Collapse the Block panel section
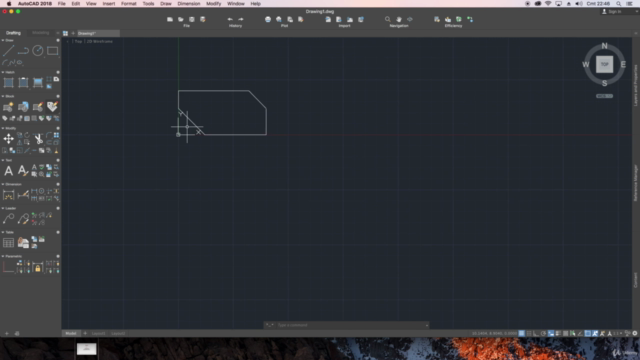This screenshot has height=360, width=640. click(x=3, y=96)
